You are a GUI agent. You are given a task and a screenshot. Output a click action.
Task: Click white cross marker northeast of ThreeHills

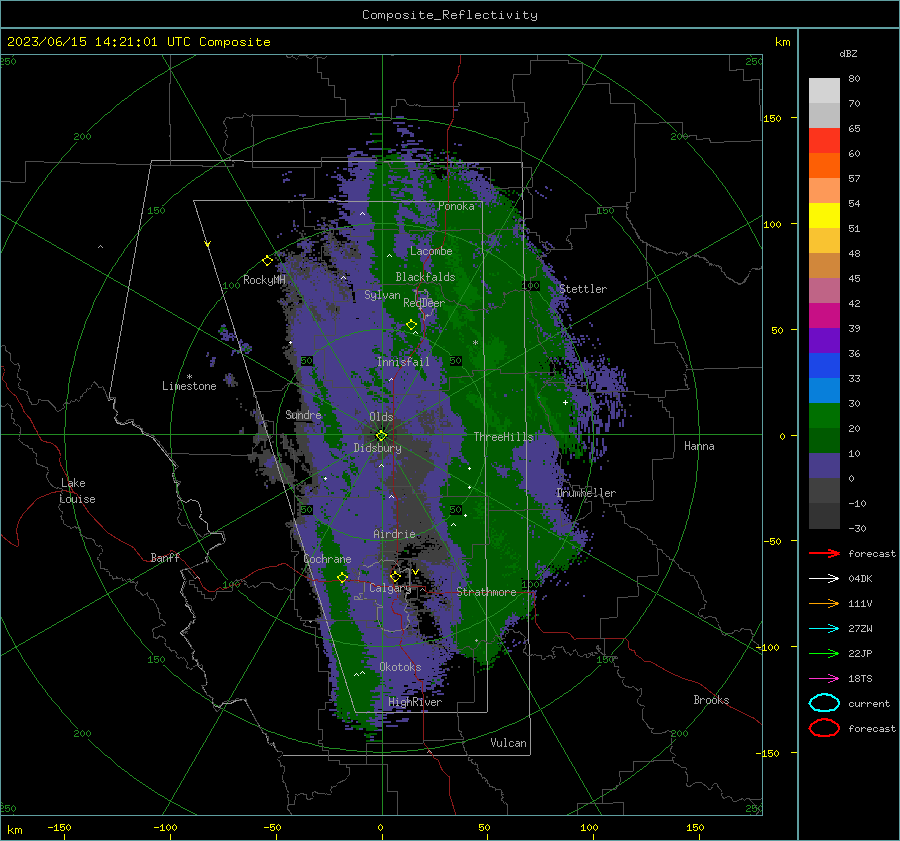point(565,402)
